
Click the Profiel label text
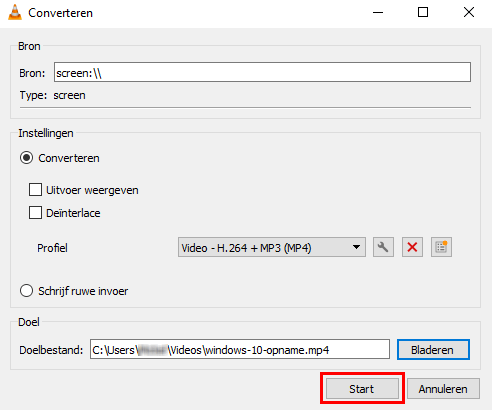52,248
